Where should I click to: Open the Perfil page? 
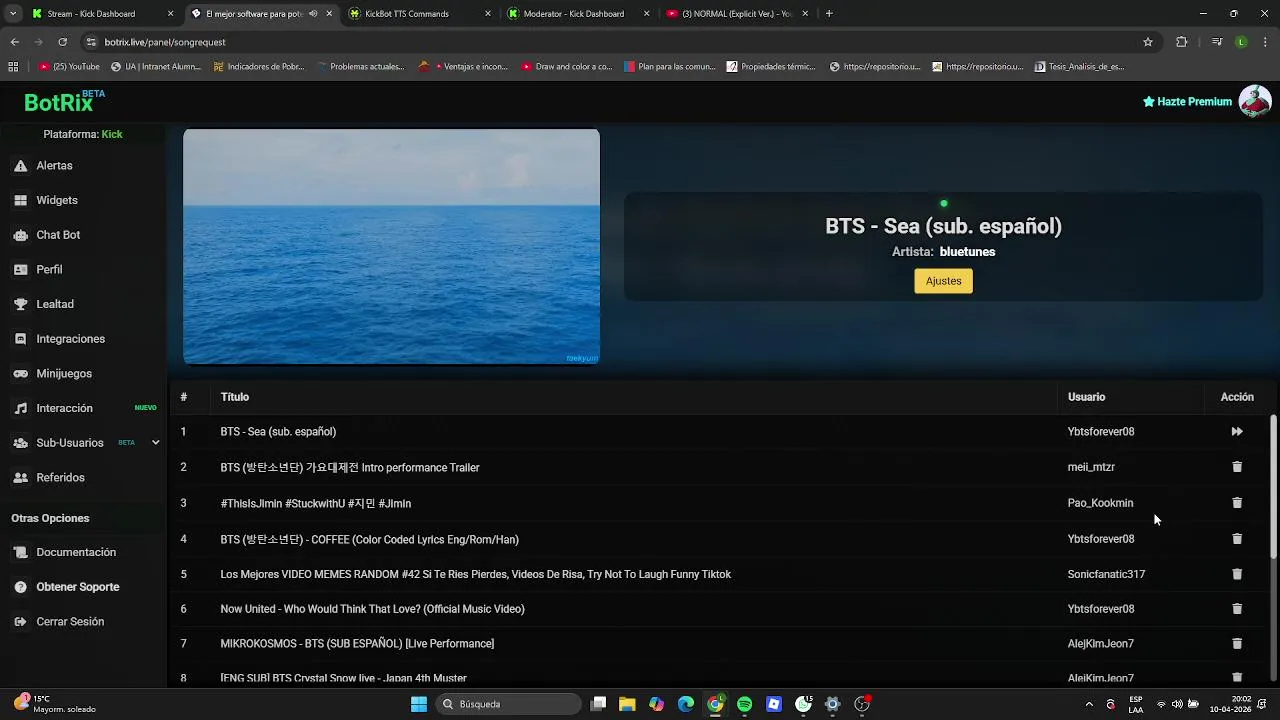tap(49, 270)
